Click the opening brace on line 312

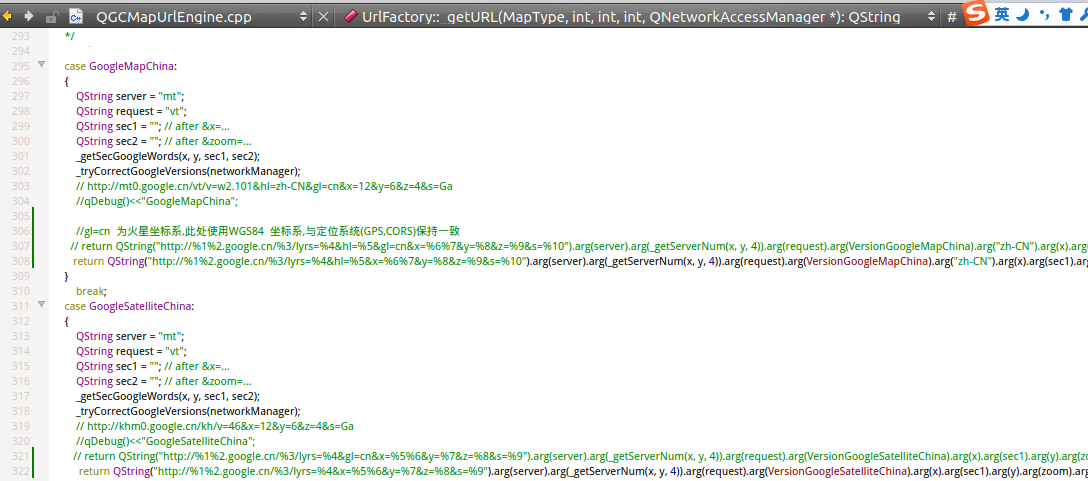67,321
